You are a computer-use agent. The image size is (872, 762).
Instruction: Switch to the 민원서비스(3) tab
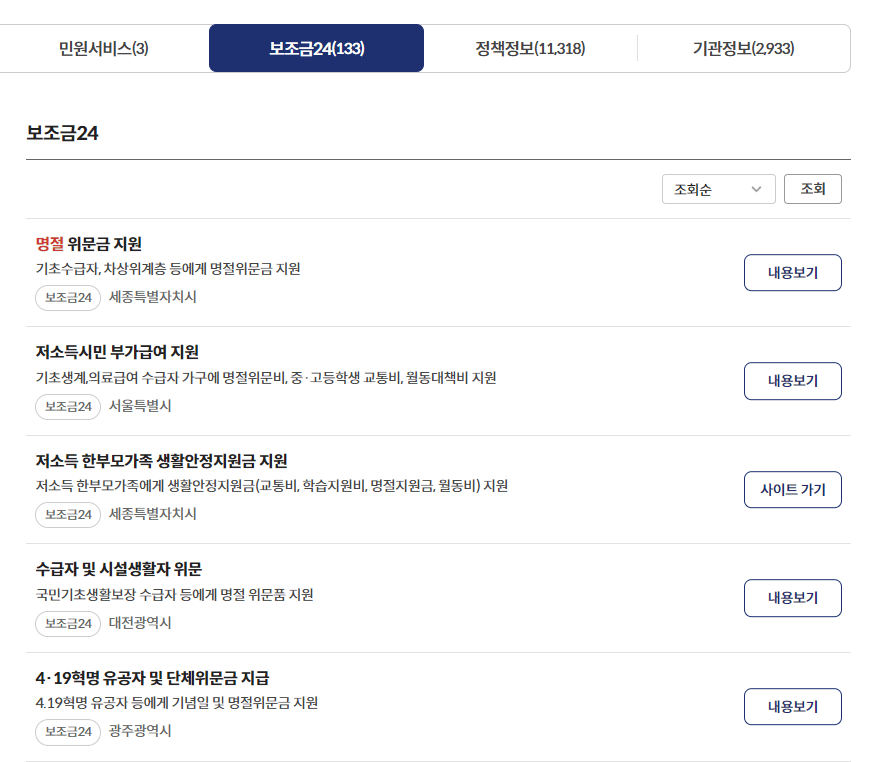[103, 46]
